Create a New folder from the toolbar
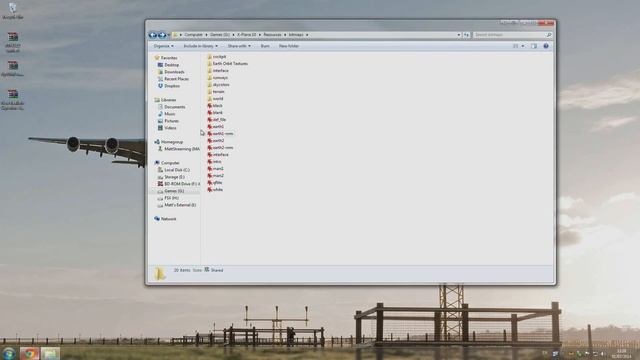640x360 pixels. point(289,46)
